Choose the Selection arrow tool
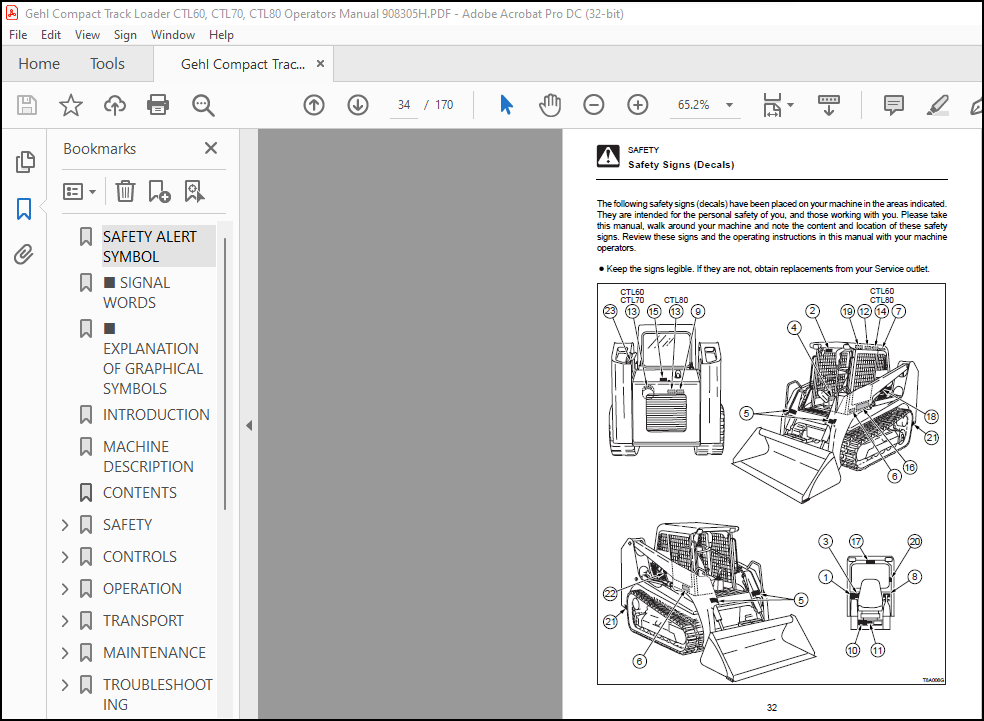Image resolution: width=984 pixels, height=721 pixels. (506, 105)
